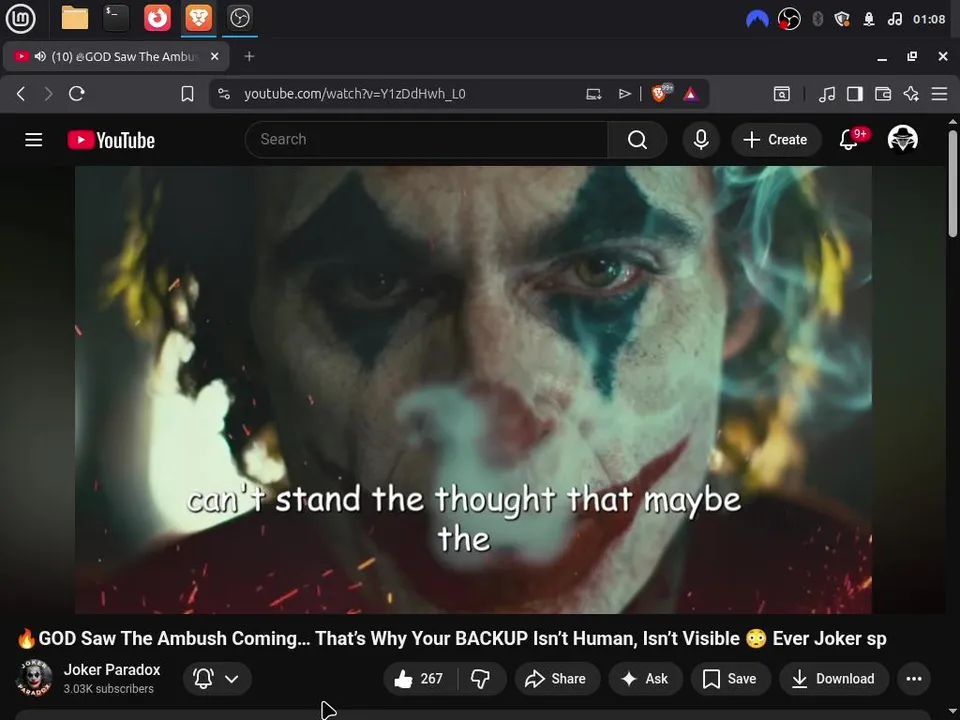Screen dimensions: 960x720
Task: Open the Joker Paradox channel avatar
Action: pyautogui.click(x=34, y=678)
